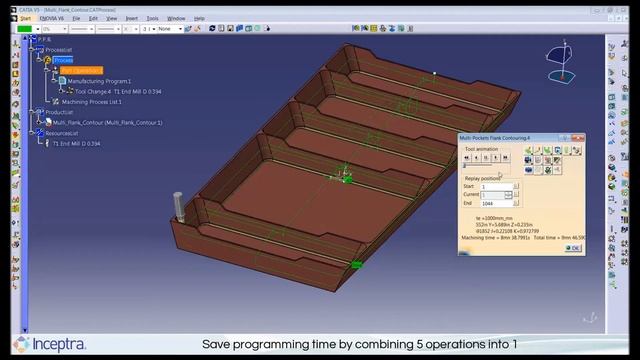Click scroll-up arrow on tree scrollbar
Viewport: 640px width, 360px height.
pyautogui.click(x=24, y=38)
